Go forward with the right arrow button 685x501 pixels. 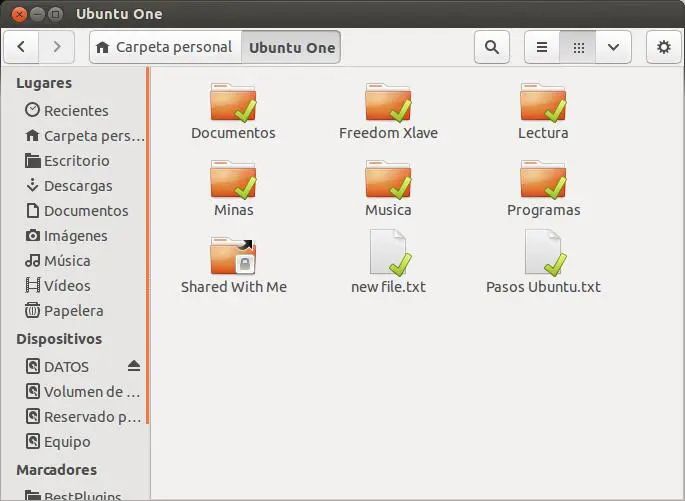57,47
